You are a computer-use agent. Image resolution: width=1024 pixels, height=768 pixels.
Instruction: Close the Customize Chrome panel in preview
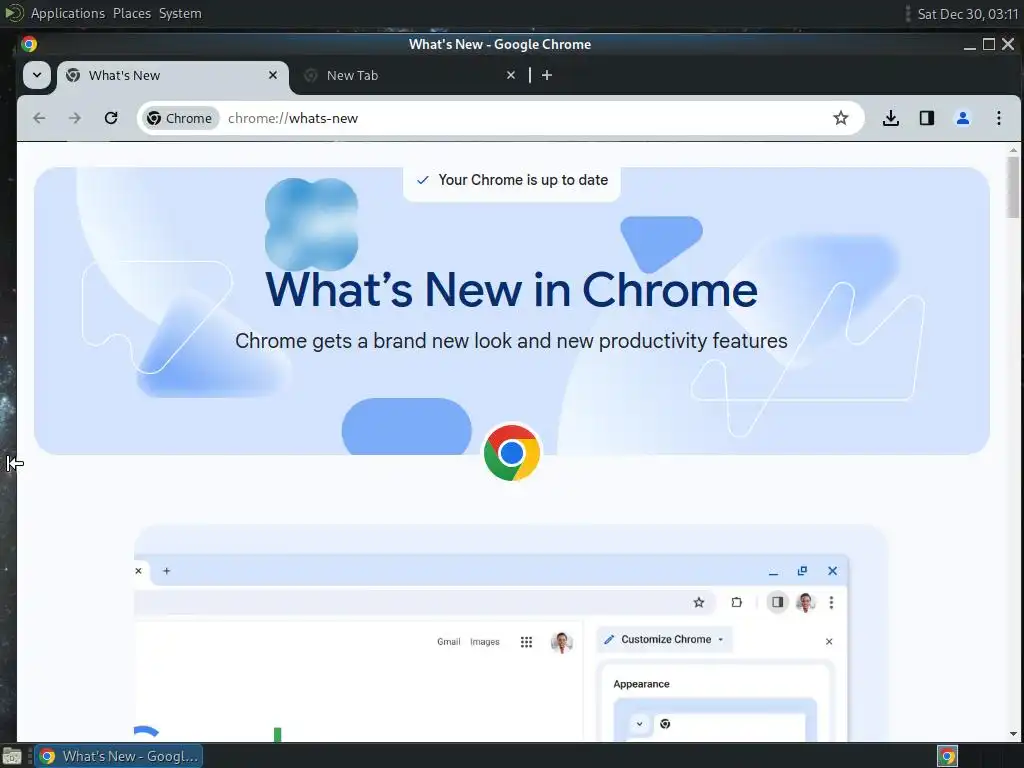[x=829, y=641]
